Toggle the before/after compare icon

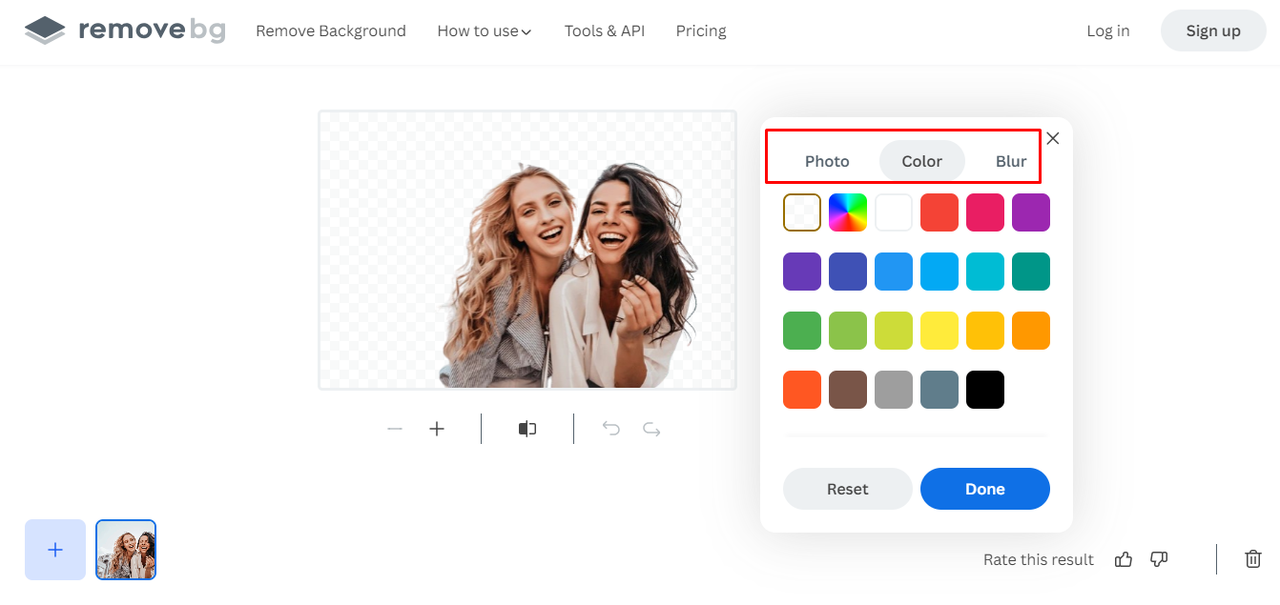point(527,429)
